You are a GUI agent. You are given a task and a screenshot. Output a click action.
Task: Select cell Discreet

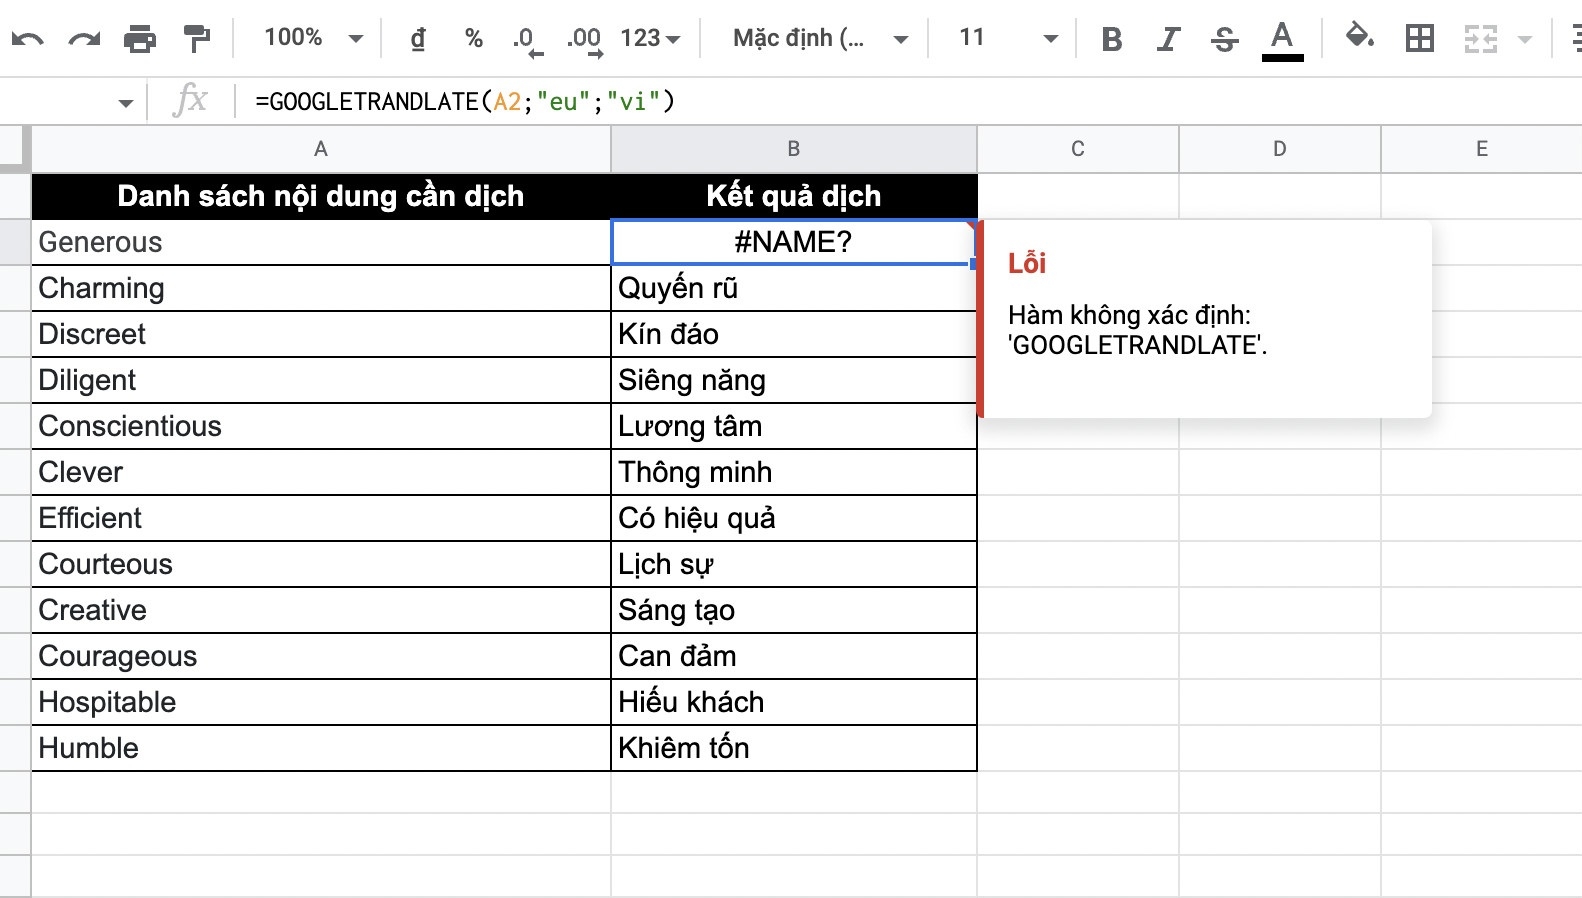click(x=321, y=334)
